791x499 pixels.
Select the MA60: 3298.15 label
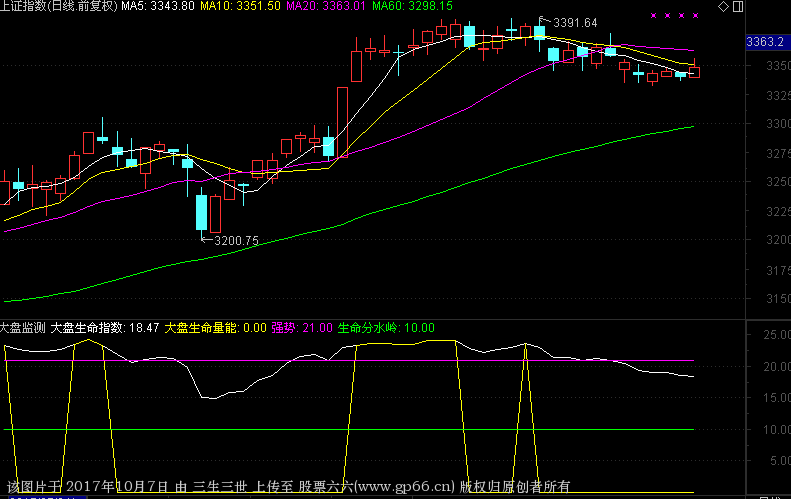click(412, 6)
